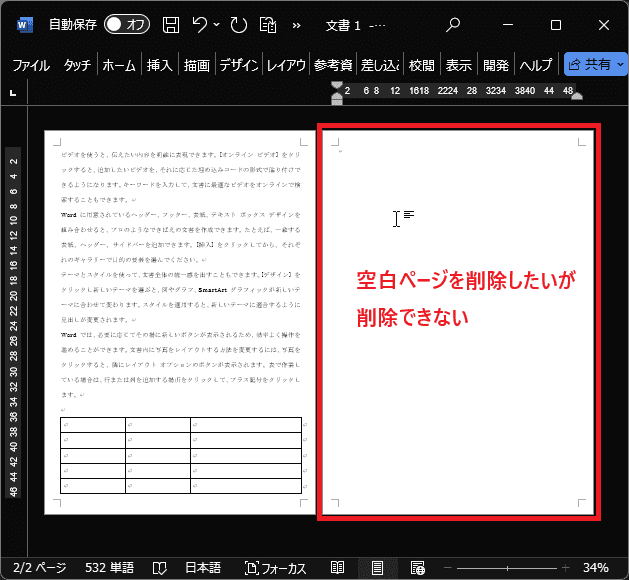Click the ruler tab selector icon
This screenshot has height=580, width=629.
[x=12, y=93]
